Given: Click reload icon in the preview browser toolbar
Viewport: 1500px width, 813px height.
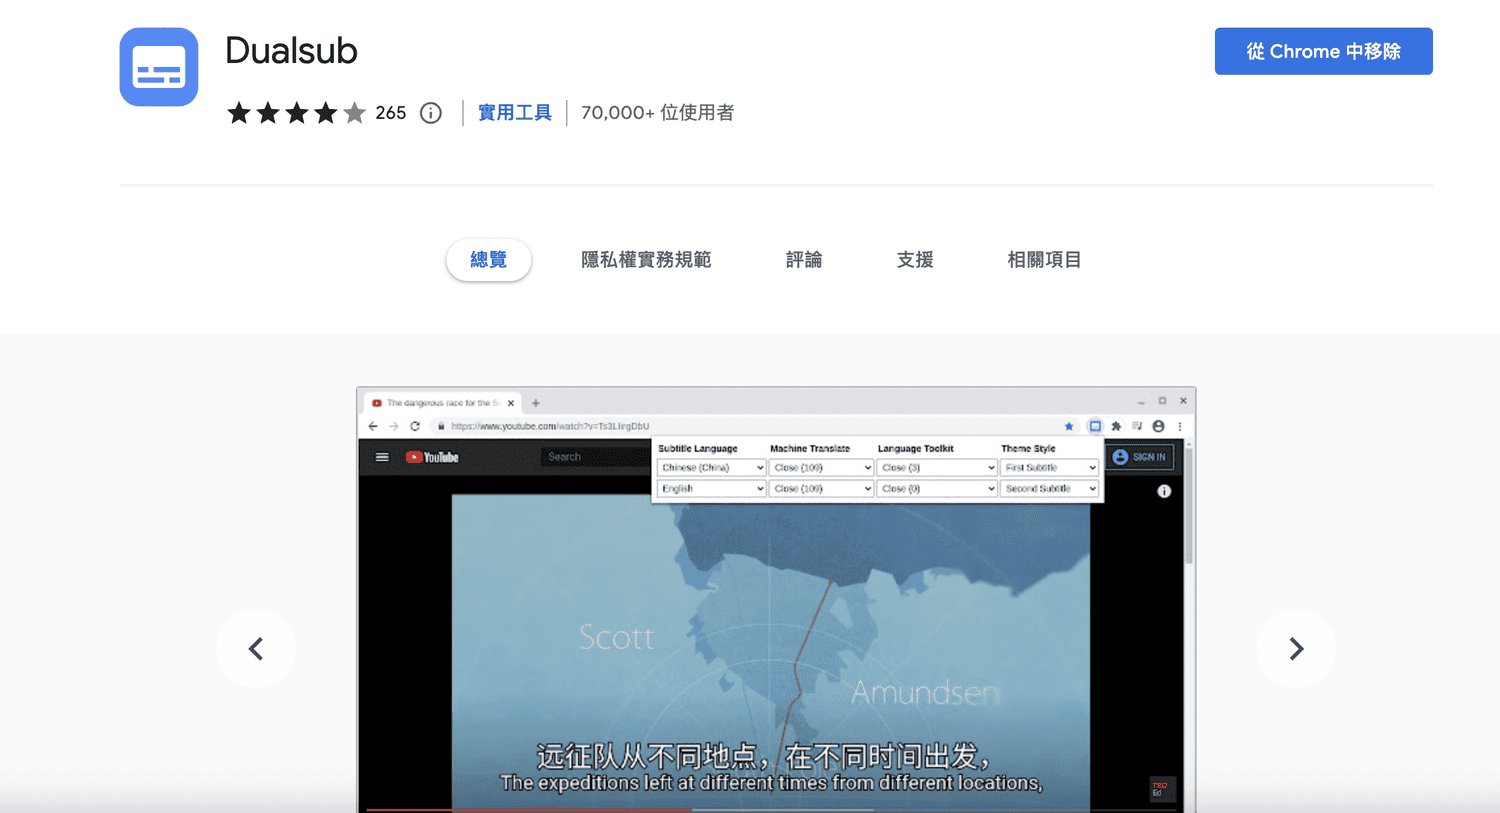Looking at the screenshot, I should [x=415, y=426].
